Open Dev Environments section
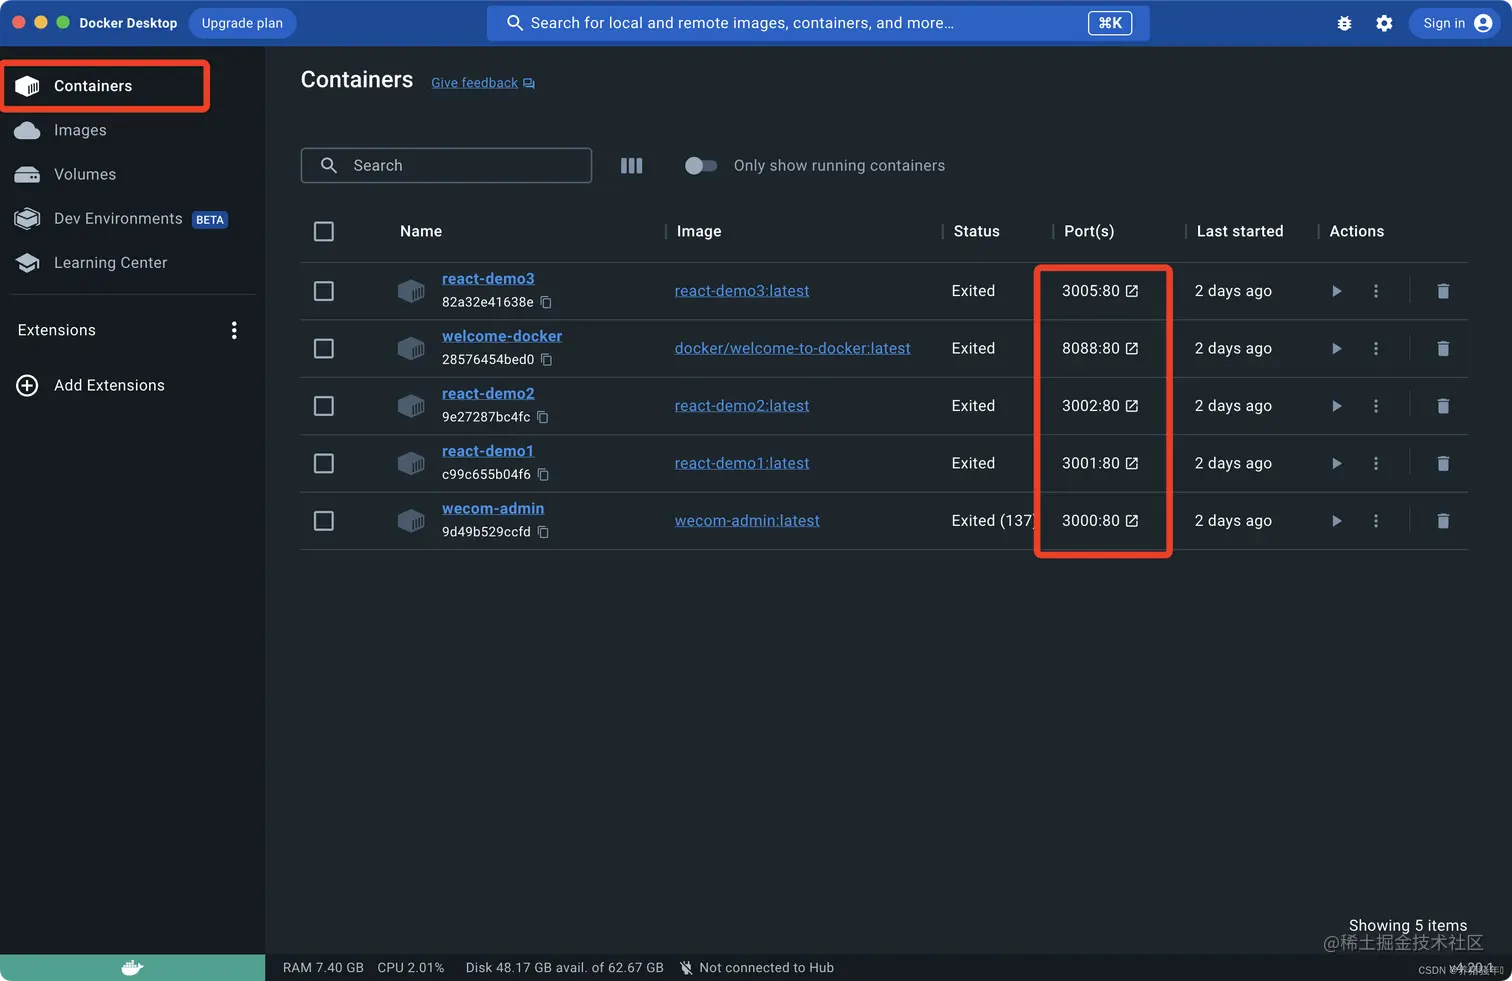The width and height of the screenshot is (1512, 981). tap(120, 219)
